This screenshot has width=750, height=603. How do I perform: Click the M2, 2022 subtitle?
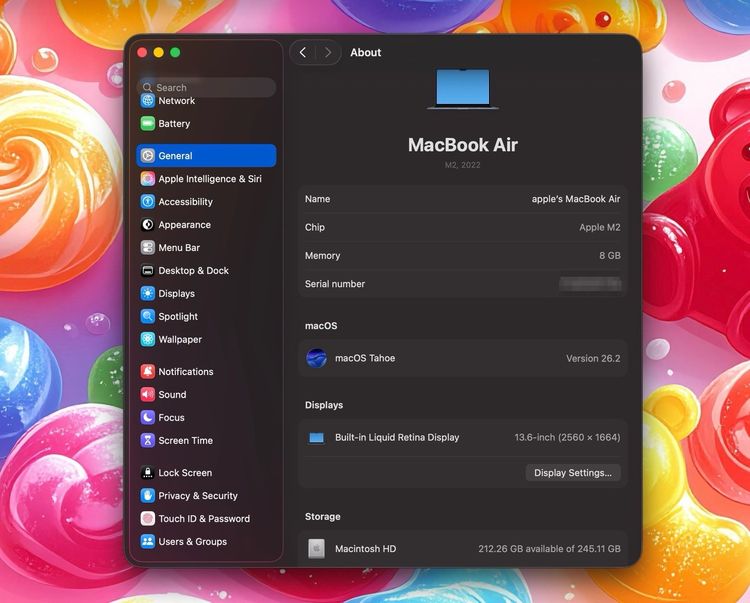click(463, 165)
